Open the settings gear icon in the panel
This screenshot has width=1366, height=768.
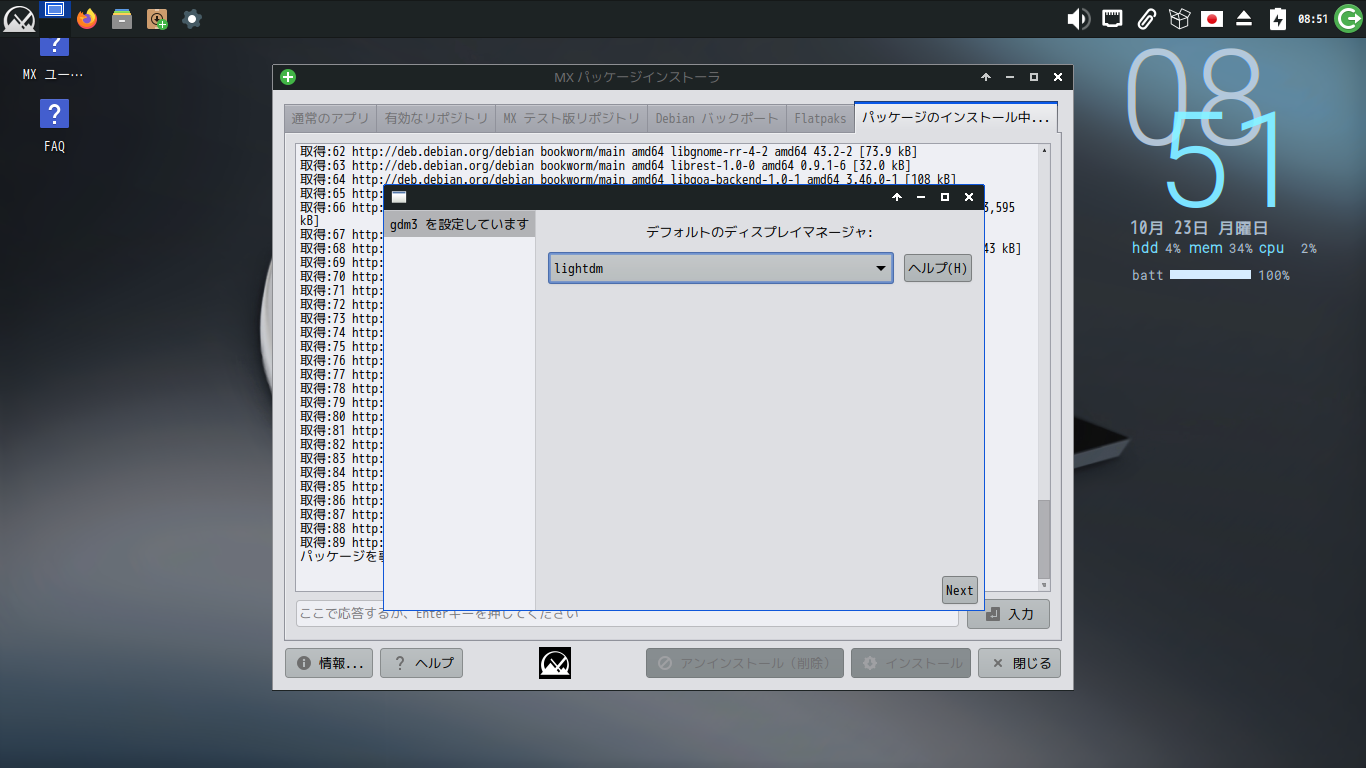coord(192,18)
